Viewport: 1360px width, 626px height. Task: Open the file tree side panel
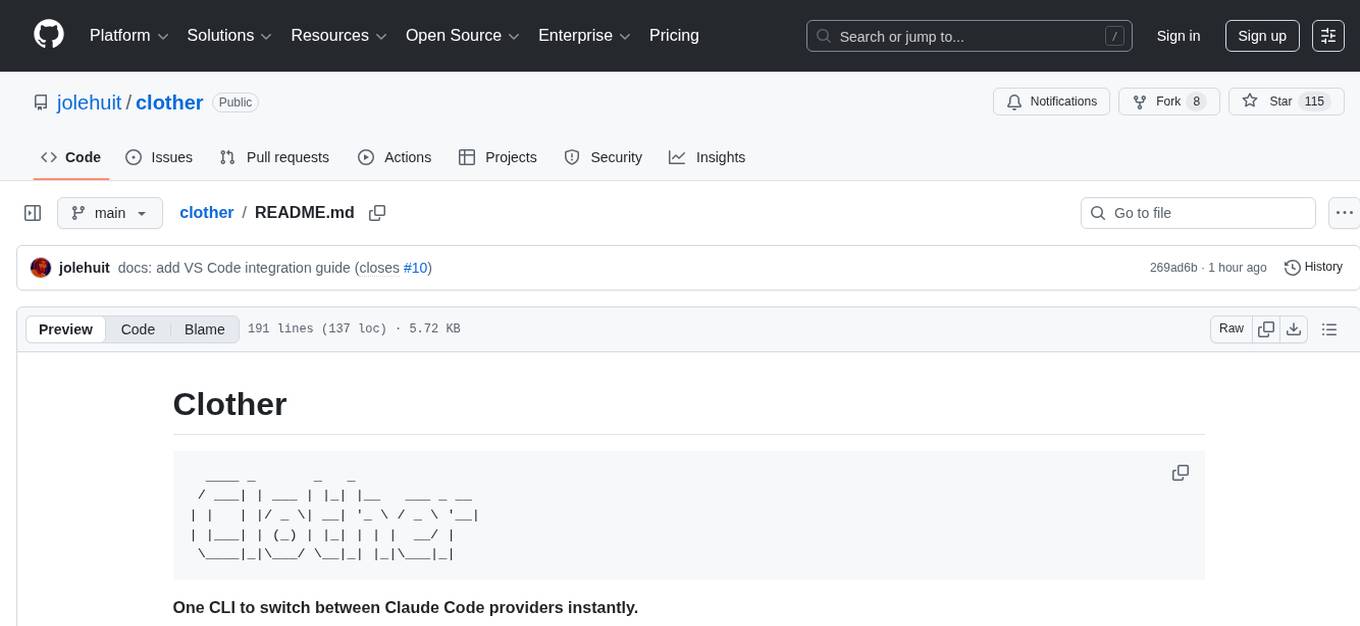click(32, 212)
